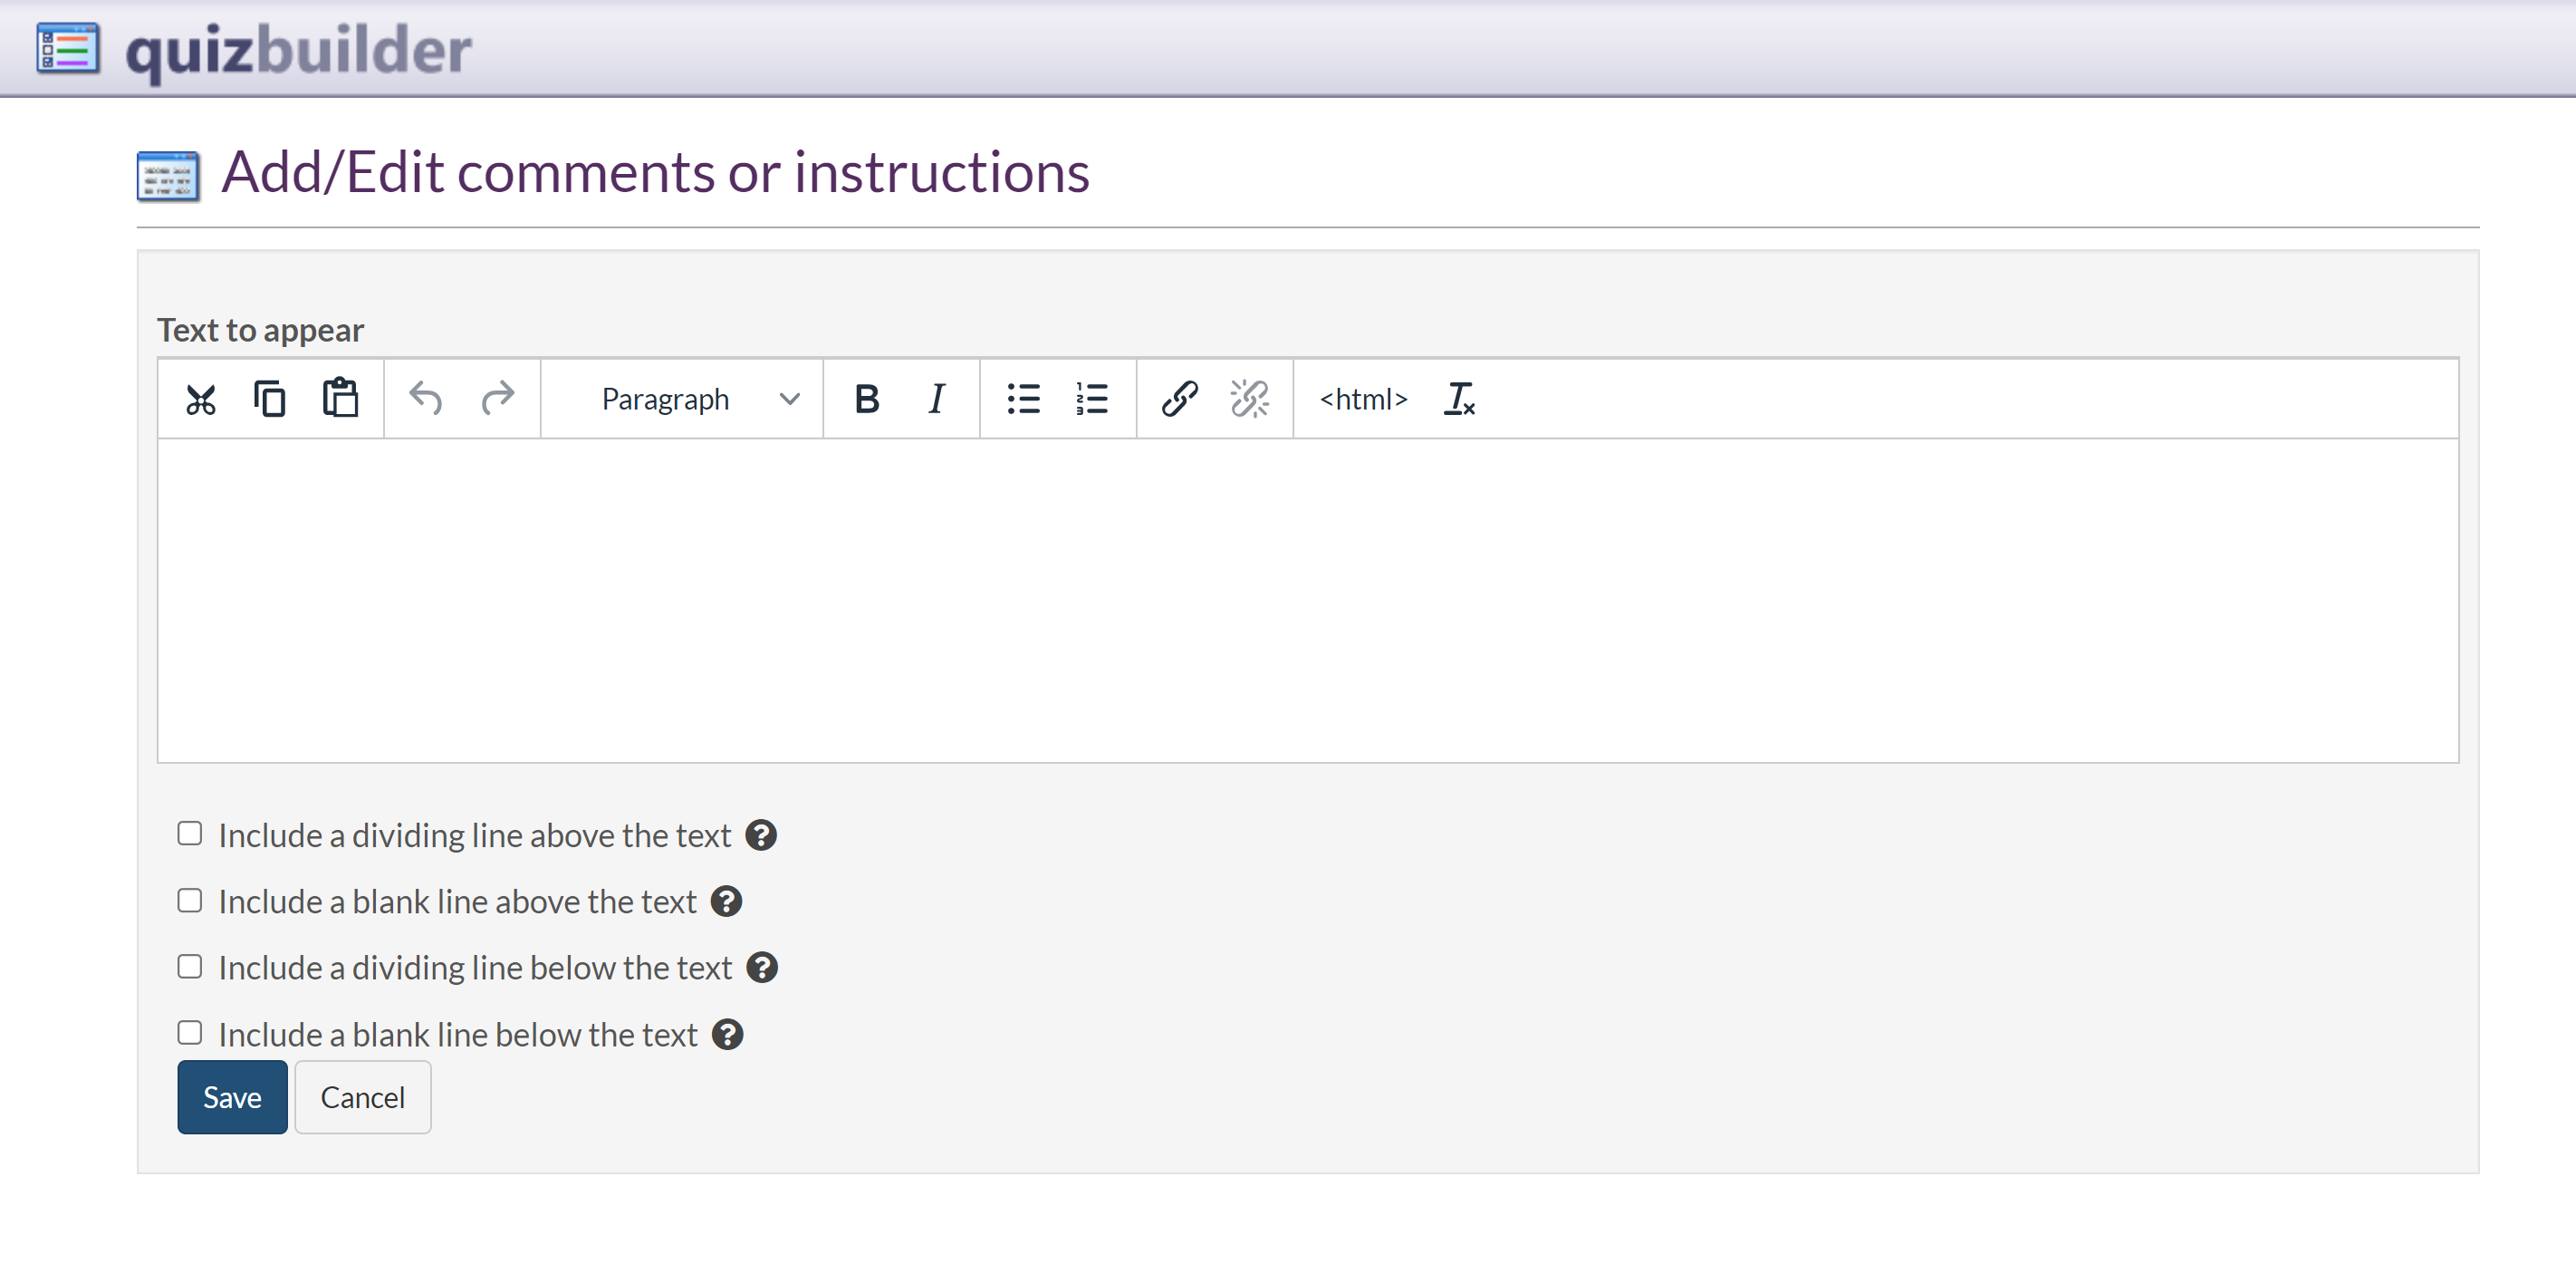Click the Cut scissors icon
This screenshot has width=2576, height=1273.
pyautogui.click(x=201, y=399)
